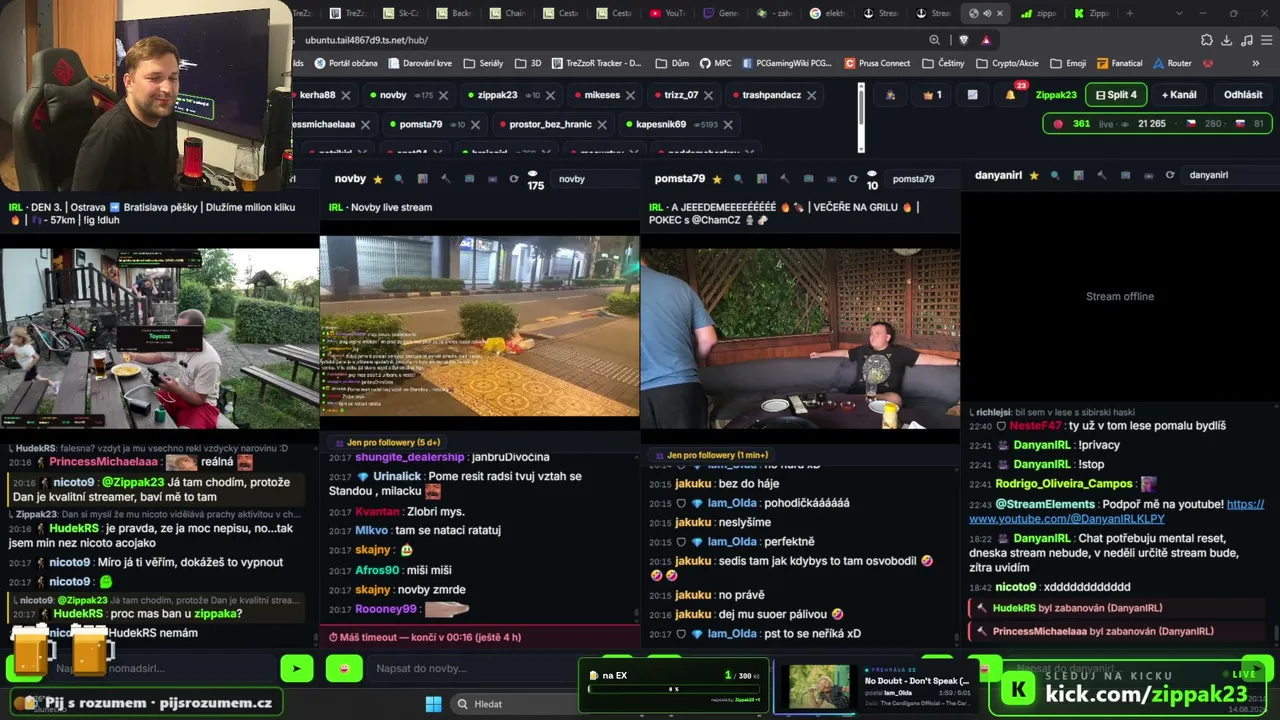Click the Brave shield icon
Image resolution: width=1280 pixels, height=720 pixels.
(x=963, y=40)
